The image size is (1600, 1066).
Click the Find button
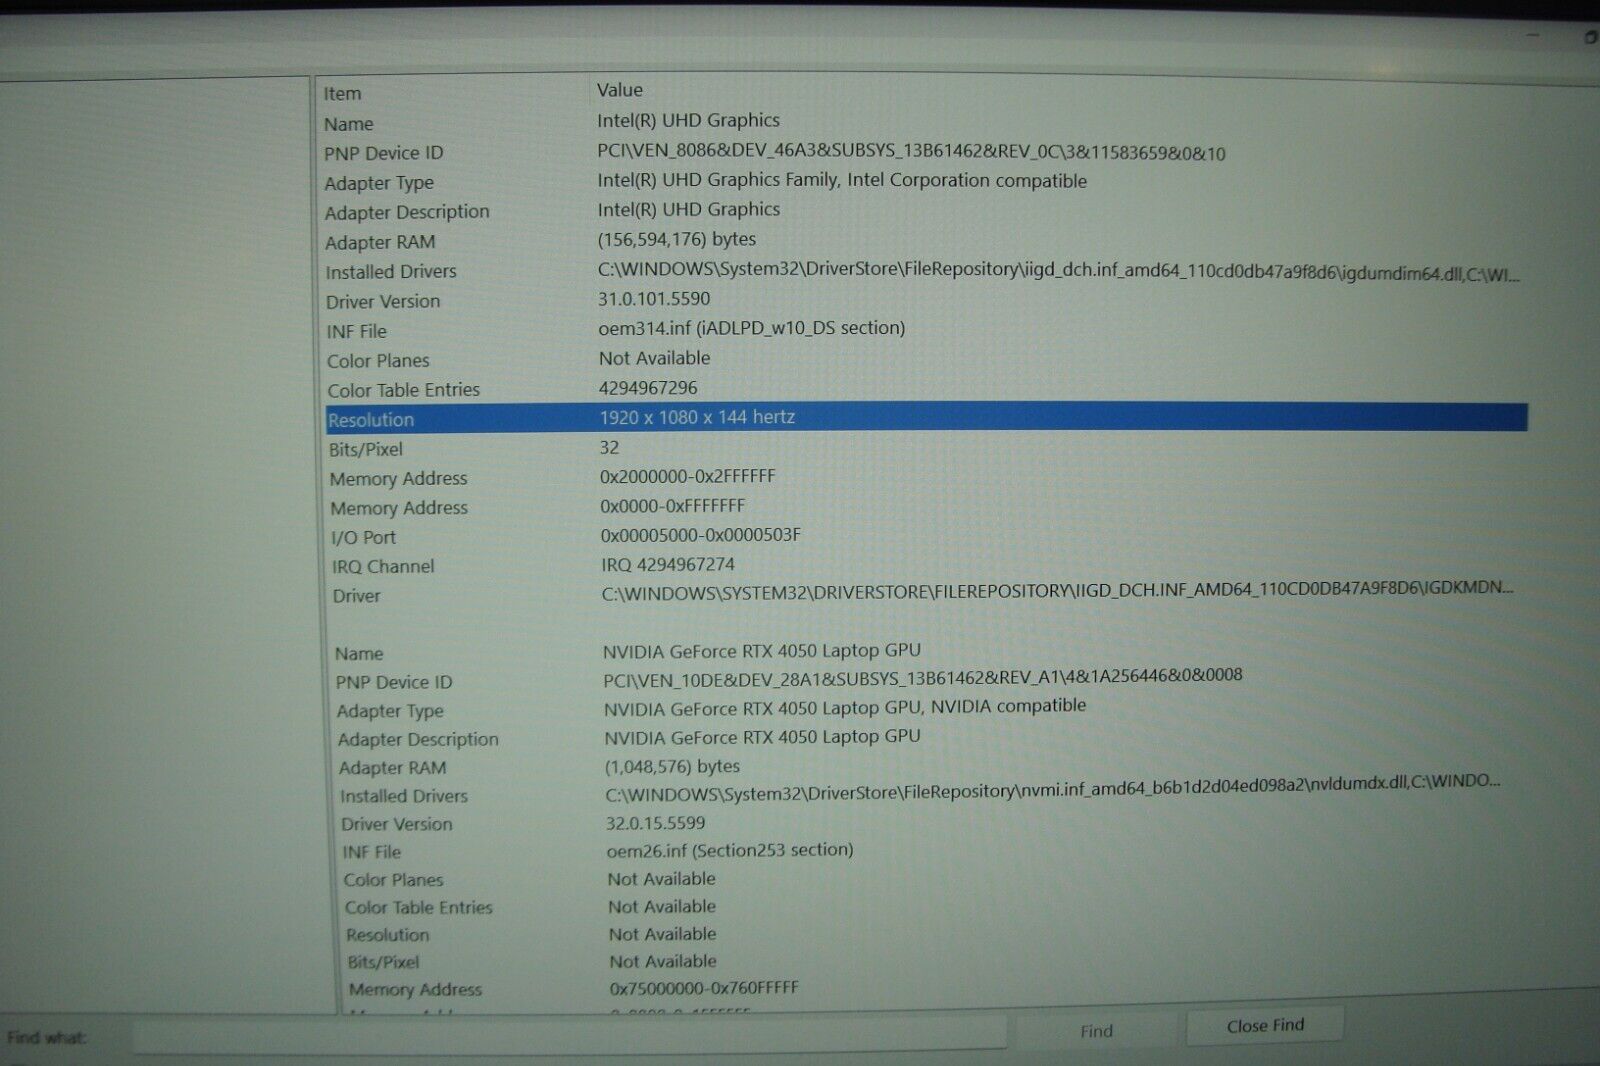[x=1096, y=1031]
